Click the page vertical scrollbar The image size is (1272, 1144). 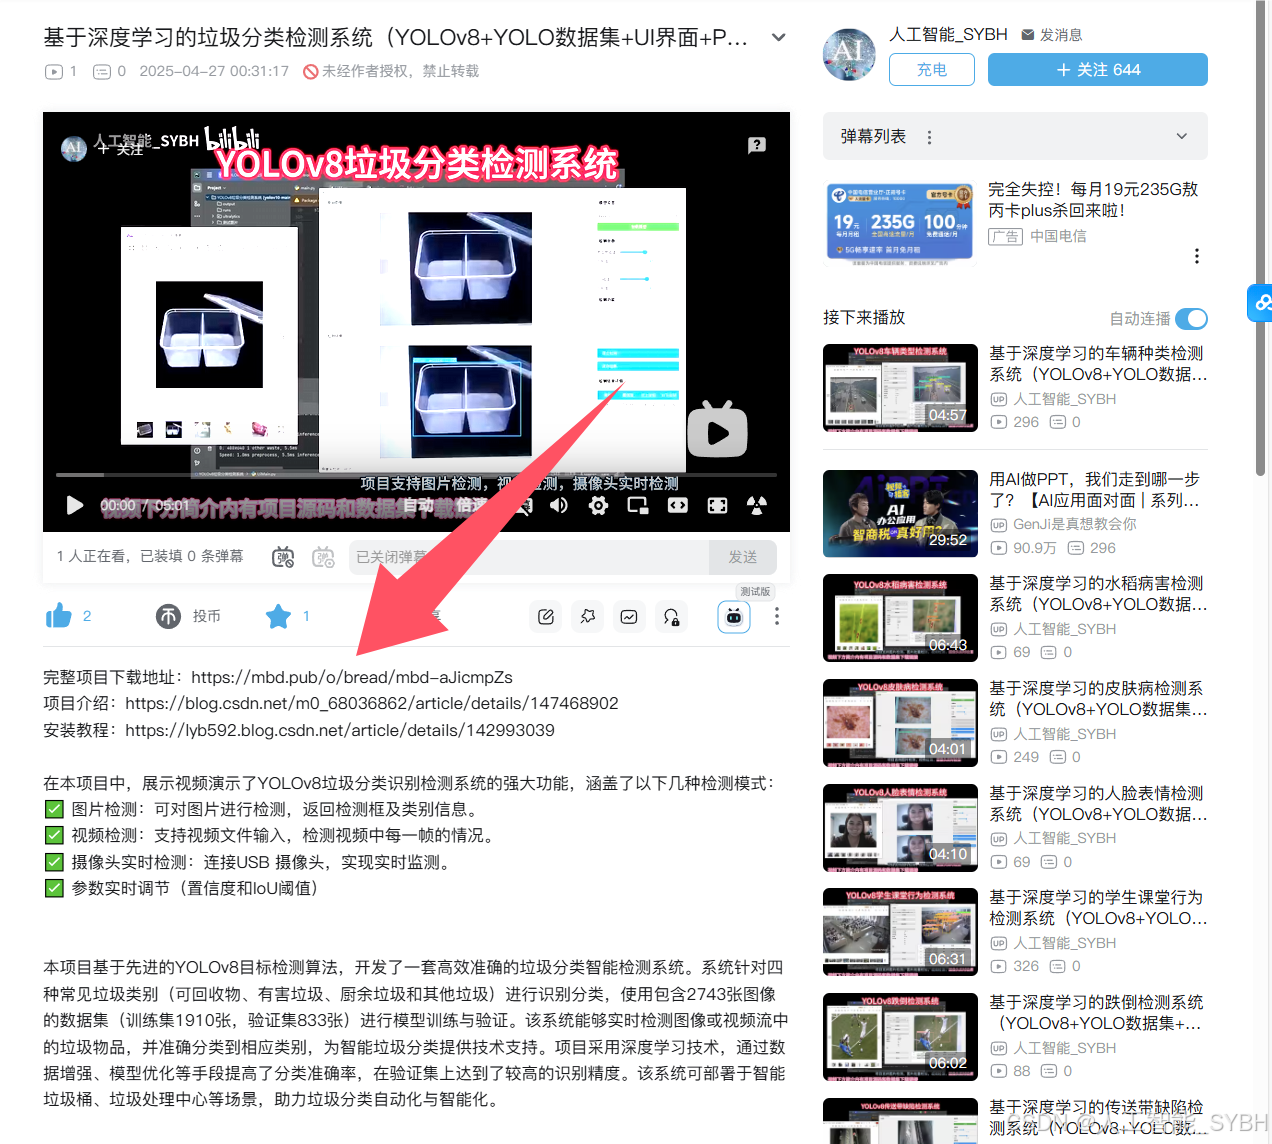pos(1262,240)
